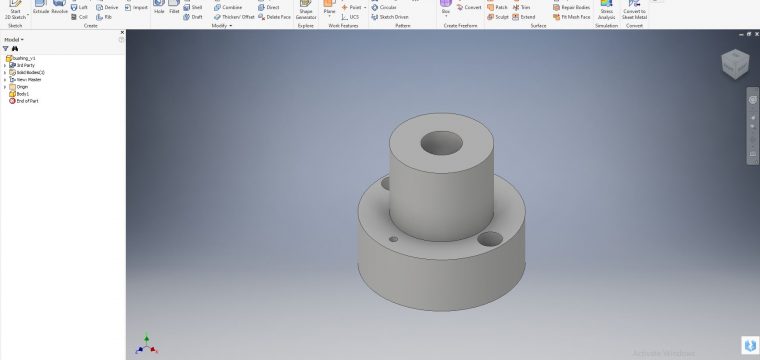Click the navigation wheel icon
Screen dimensions: 760x360
pyautogui.click(x=752, y=100)
